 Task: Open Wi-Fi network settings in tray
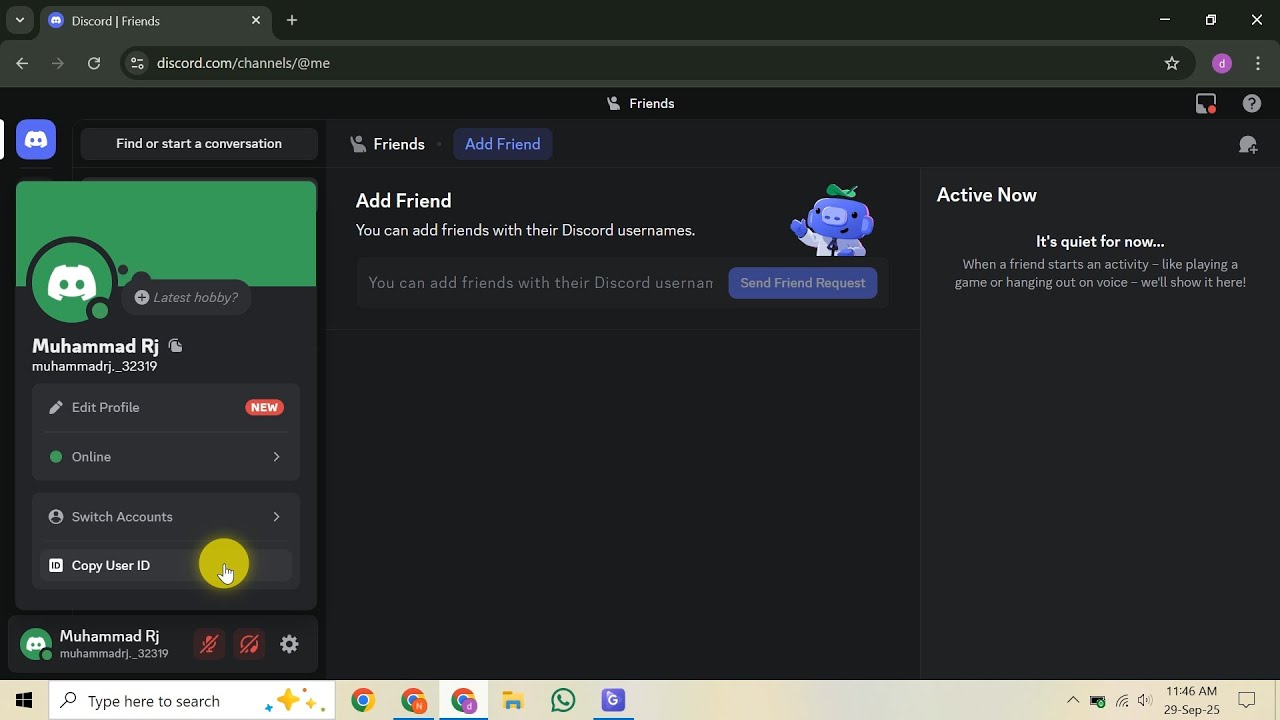(1122, 701)
